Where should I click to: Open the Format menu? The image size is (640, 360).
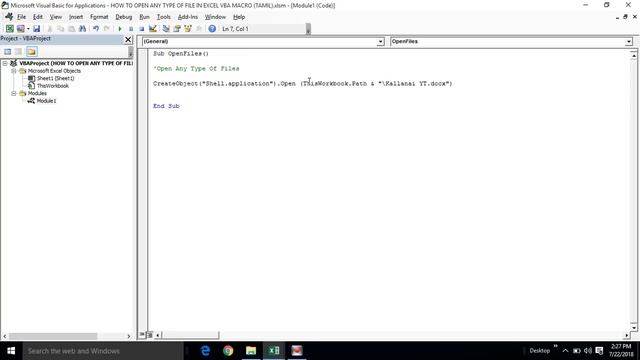click(99, 17)
